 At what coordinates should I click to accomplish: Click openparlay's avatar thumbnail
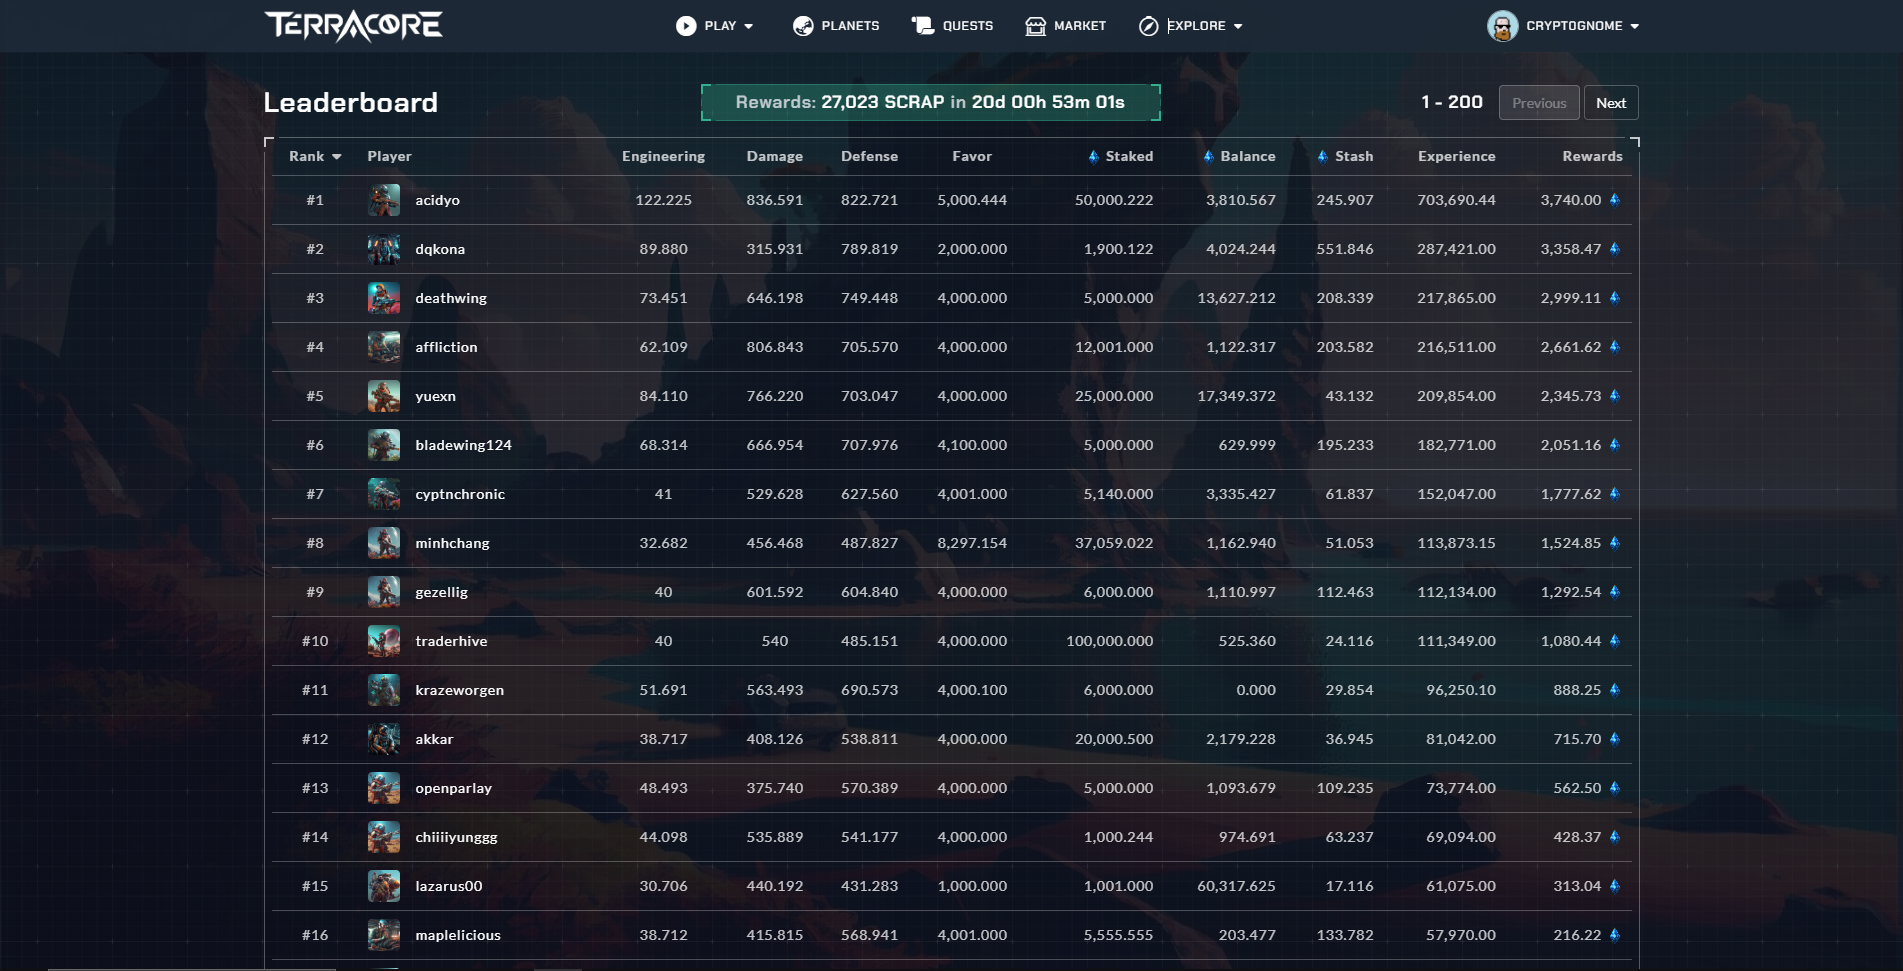pos(384,788)
